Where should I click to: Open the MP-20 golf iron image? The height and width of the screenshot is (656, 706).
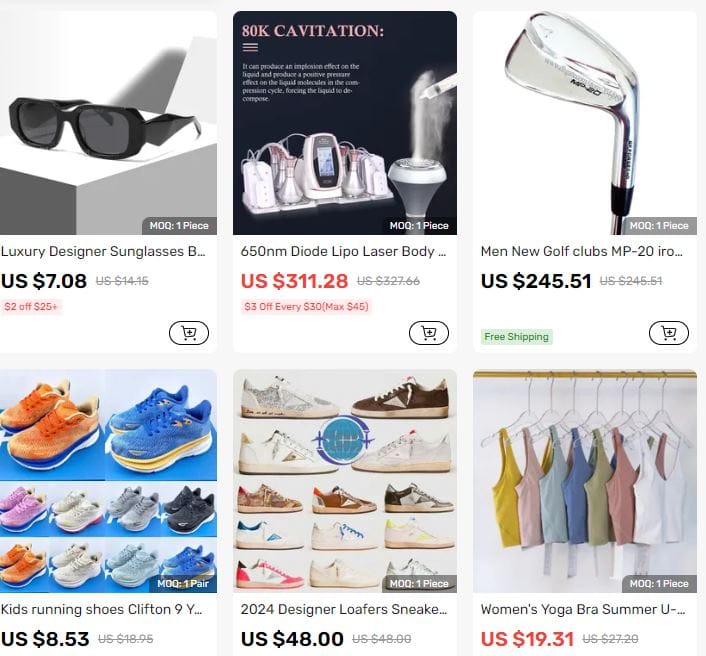[585, 123]
